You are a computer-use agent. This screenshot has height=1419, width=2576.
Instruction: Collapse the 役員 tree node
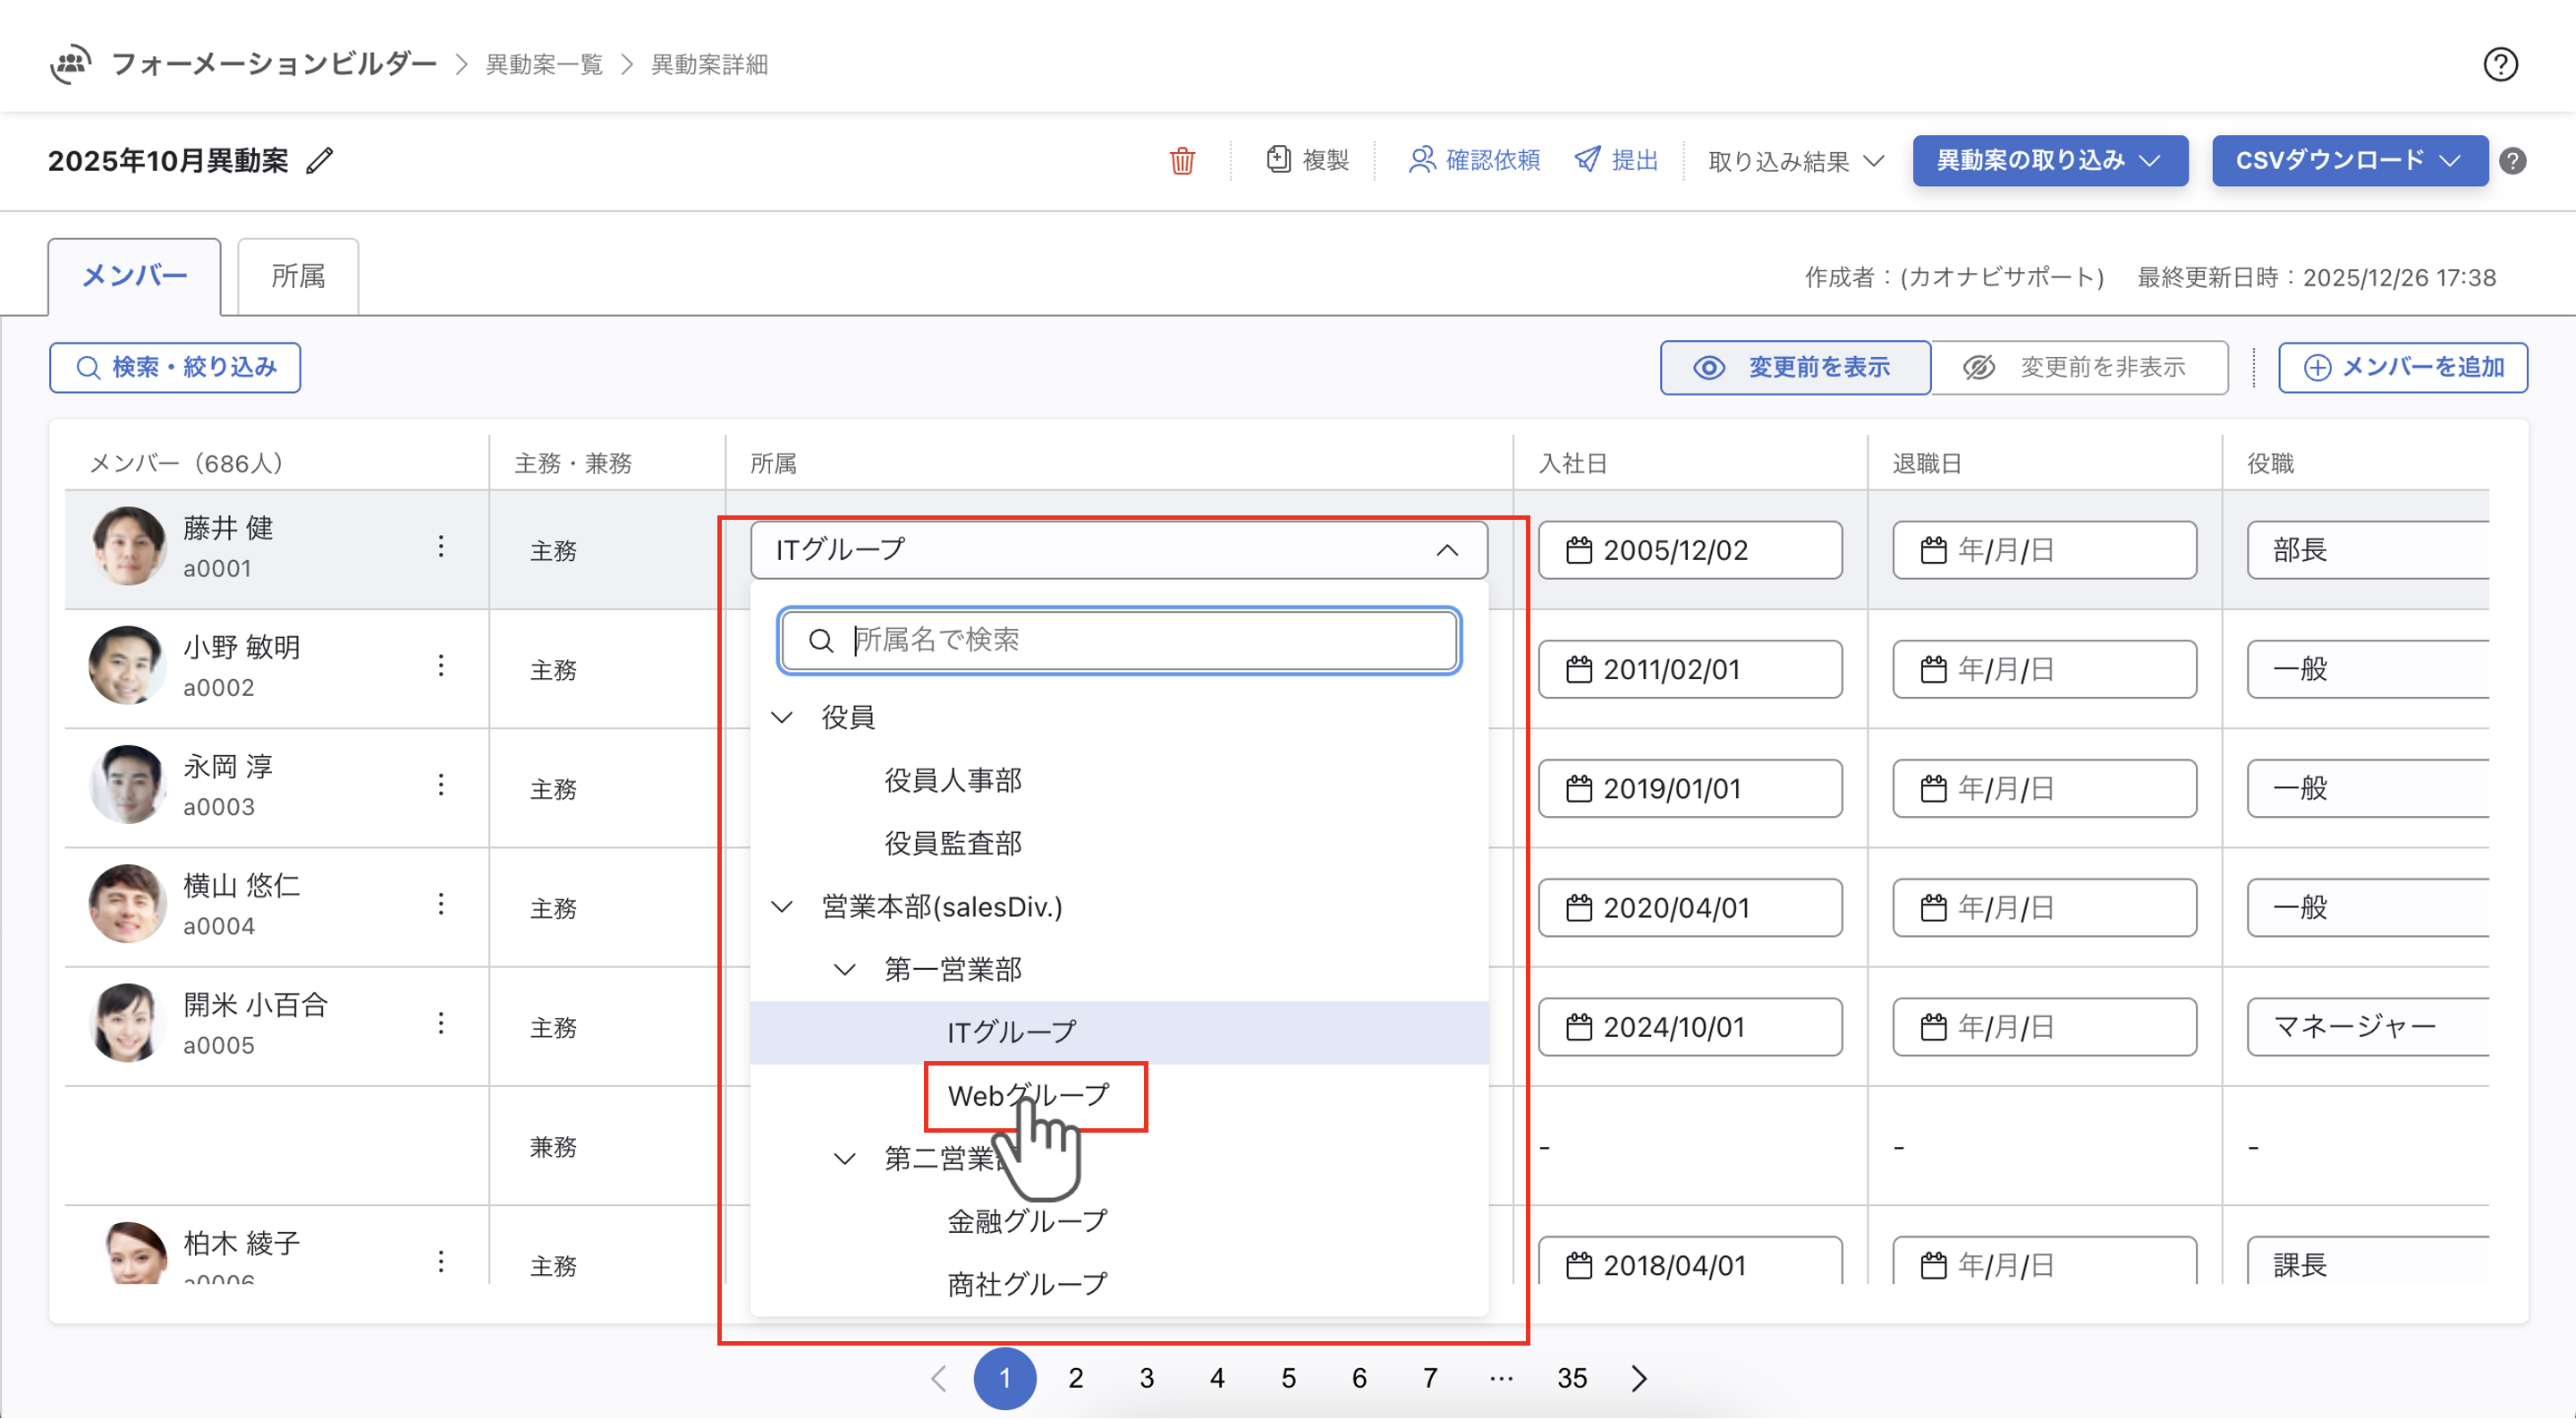click(783, 718)
